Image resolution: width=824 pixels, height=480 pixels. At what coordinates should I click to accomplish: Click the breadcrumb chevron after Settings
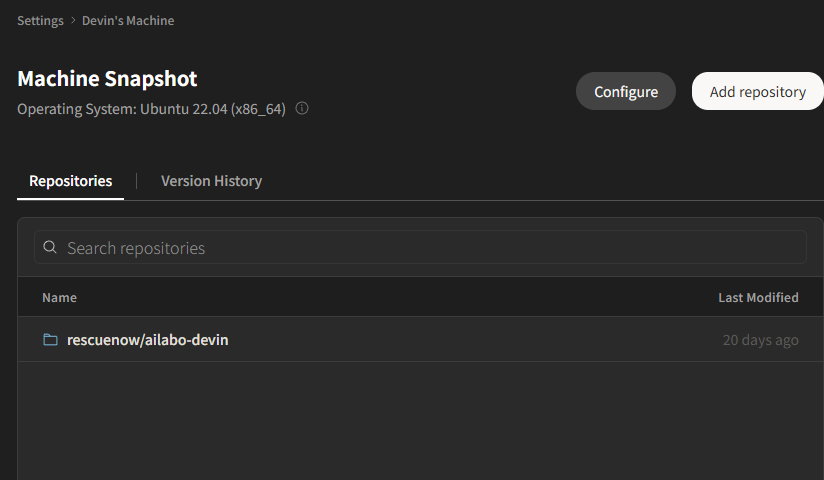coord(73,21)
